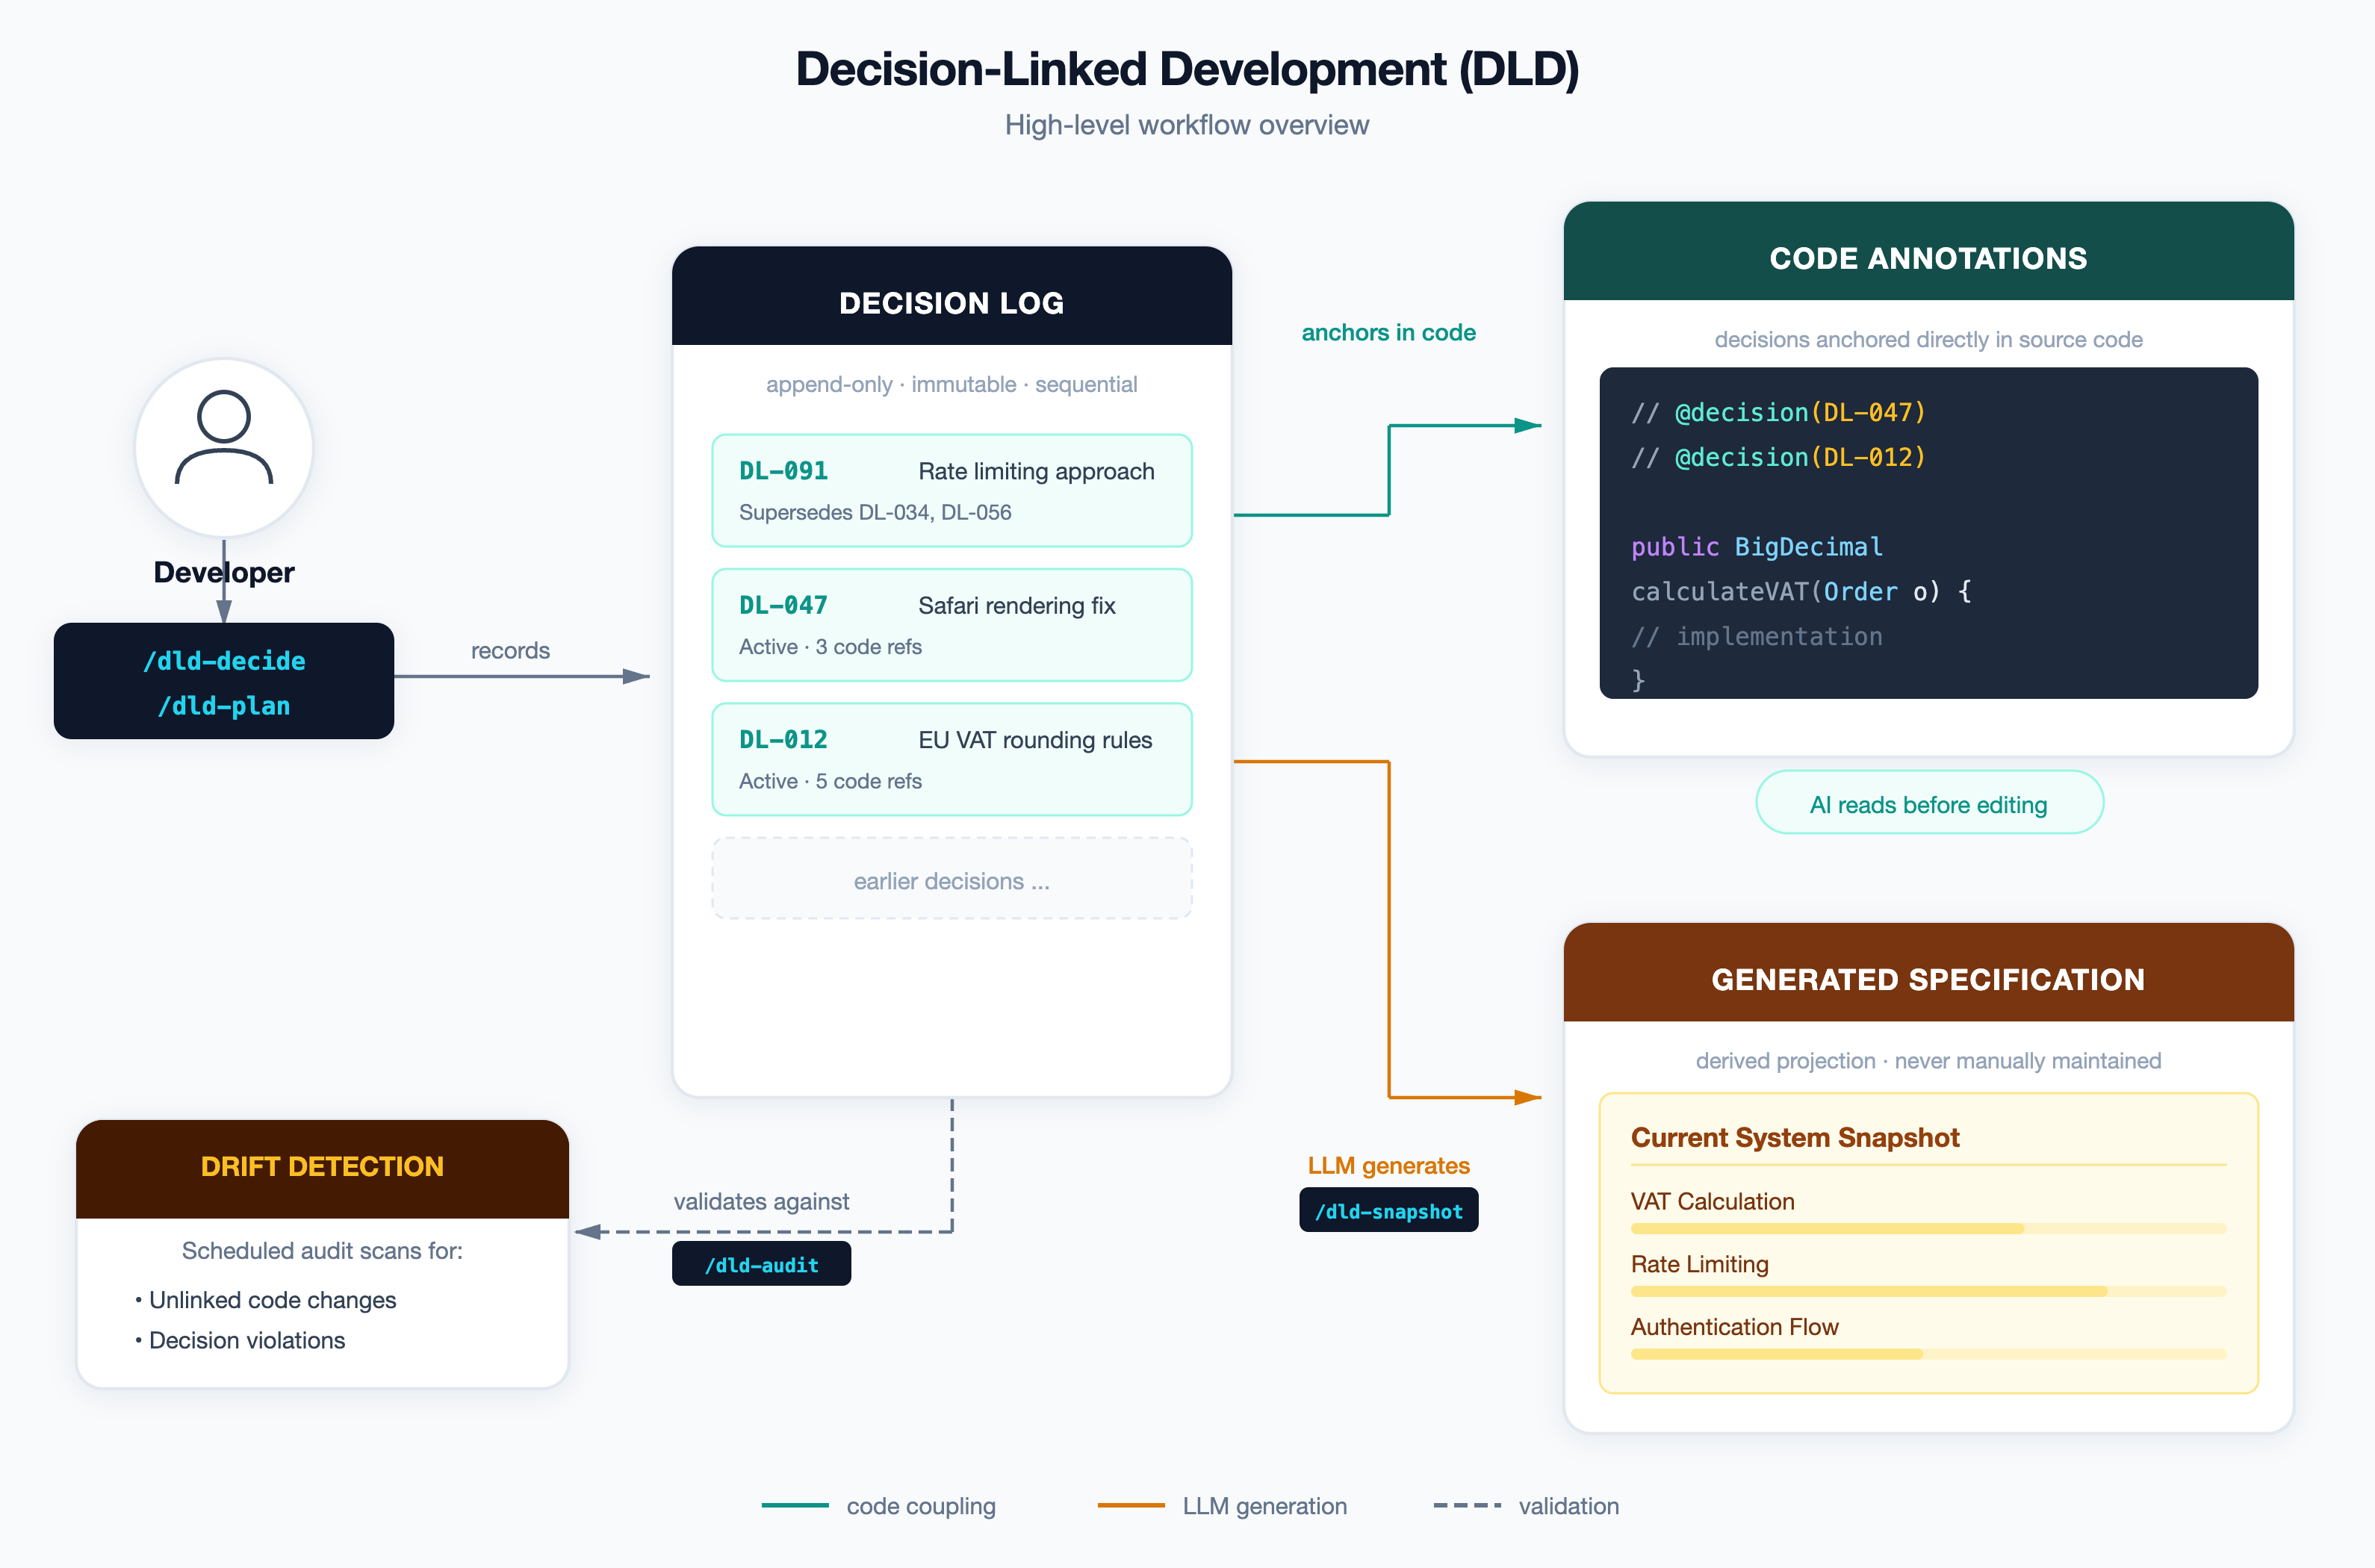
Task: Open the DL-047 Safari rendering fix entry
Action: pos(951,625)
